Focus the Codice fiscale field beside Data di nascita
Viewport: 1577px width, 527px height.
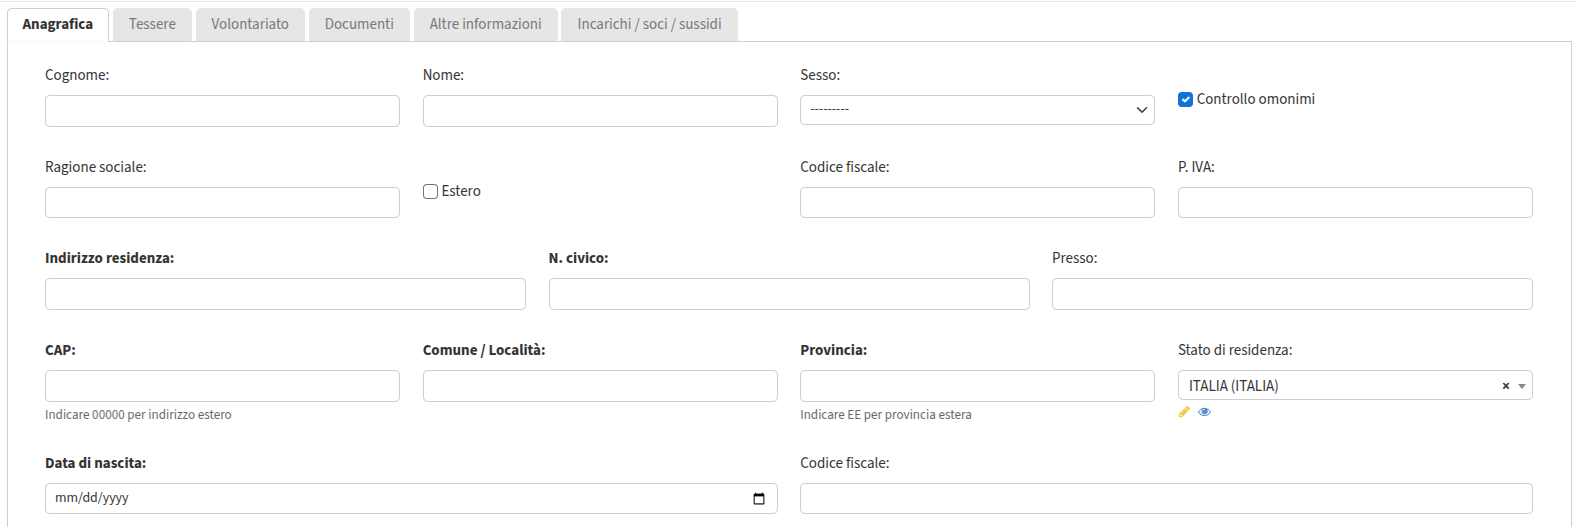[1166, 498]
